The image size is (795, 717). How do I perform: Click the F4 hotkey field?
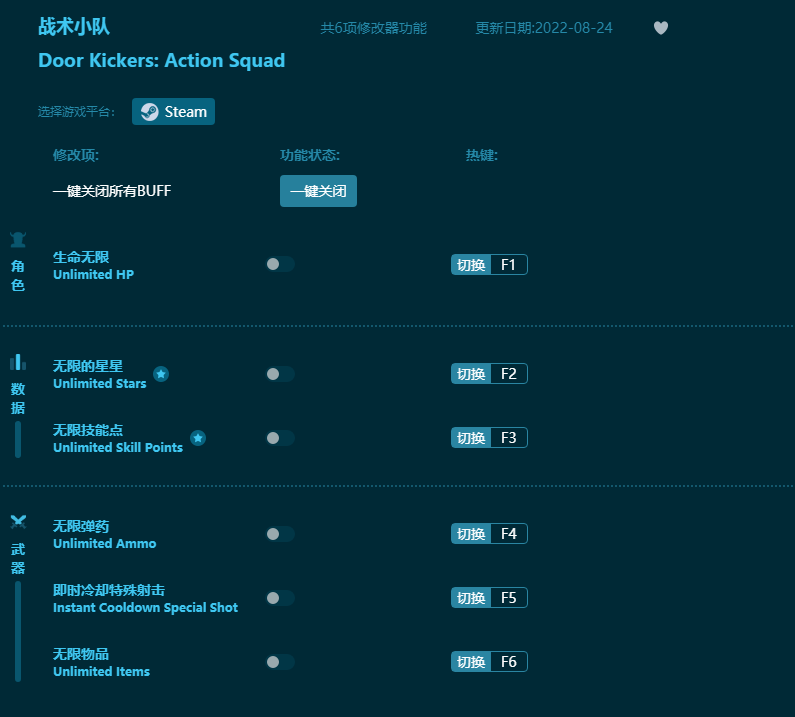(509, 533)
